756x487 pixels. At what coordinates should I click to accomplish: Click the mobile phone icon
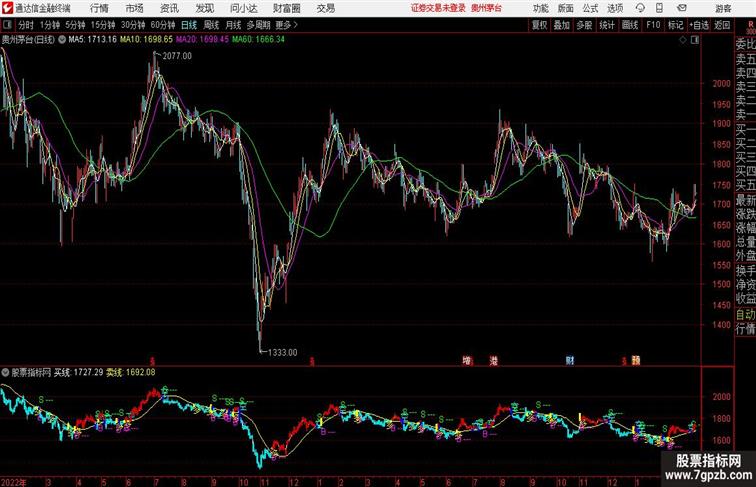[x=660, y=8]
